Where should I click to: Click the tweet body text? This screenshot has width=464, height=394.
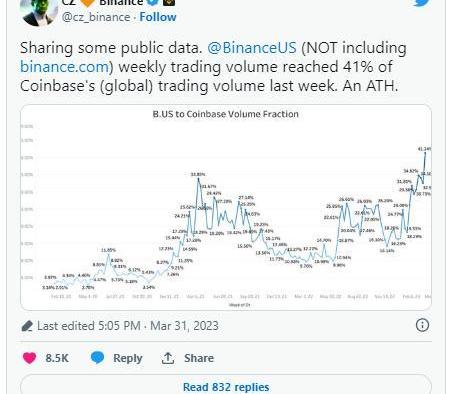click(x=213, y=67)
